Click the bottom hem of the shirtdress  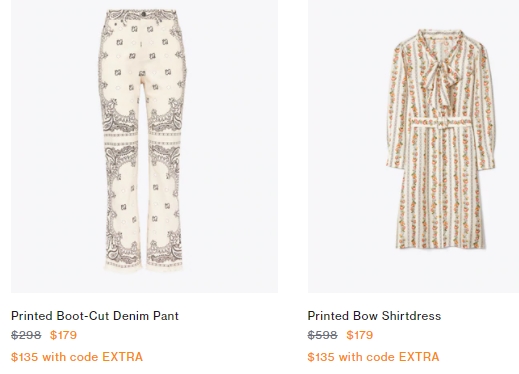[440, 245]
